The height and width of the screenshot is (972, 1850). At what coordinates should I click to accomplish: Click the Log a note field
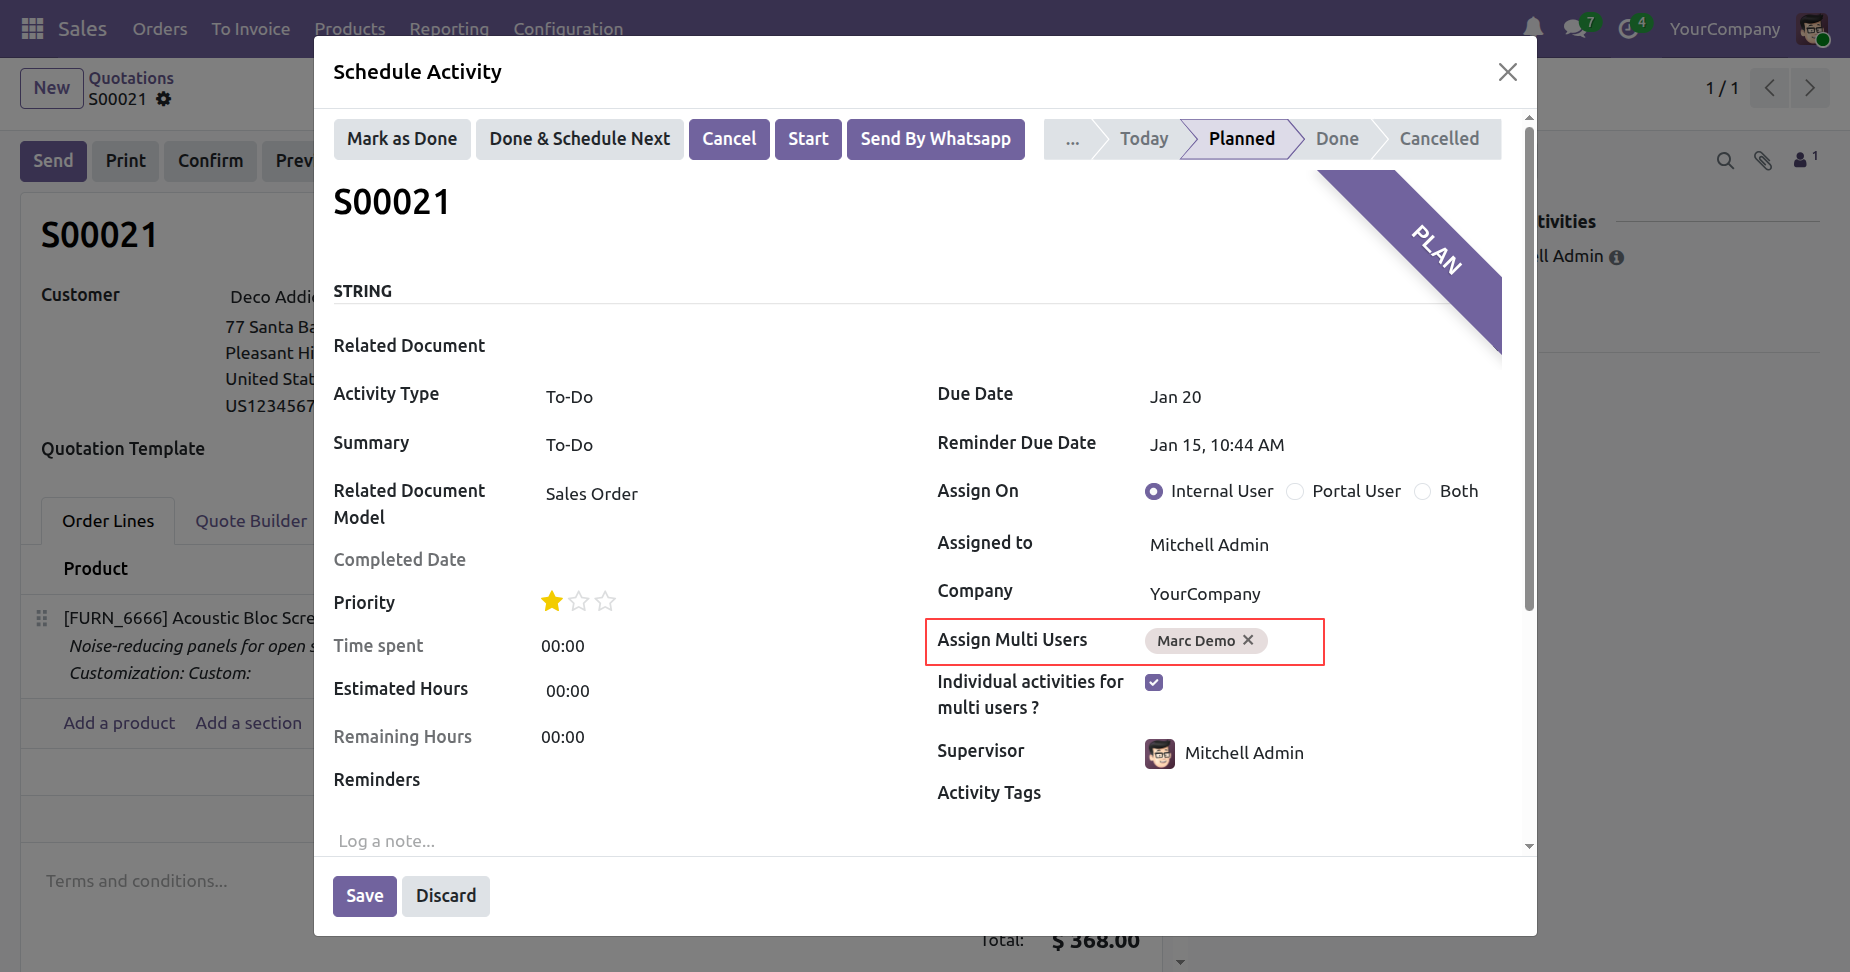(x=918, y=841)
